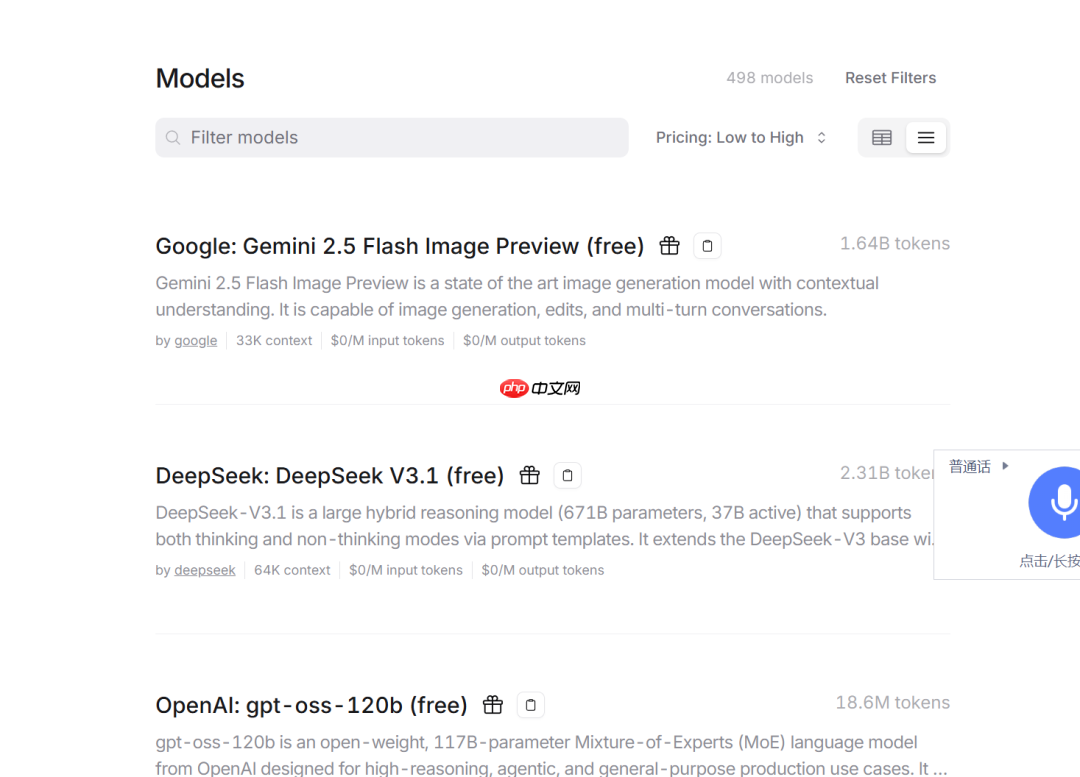This screenshot has width=1080, height=777.
Task: Click the Pricing: Low to High chevron
Action: 820,137
